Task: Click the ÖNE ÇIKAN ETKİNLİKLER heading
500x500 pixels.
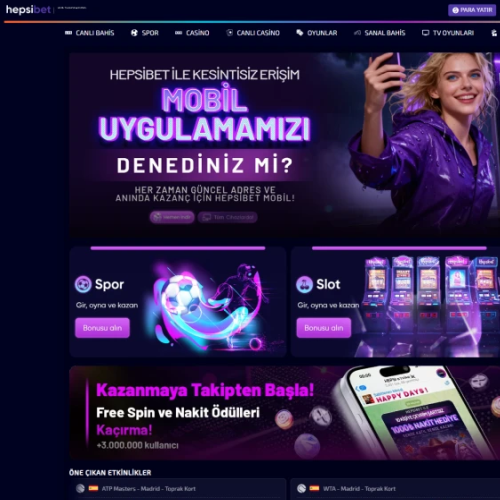Action: coord(110,473)
